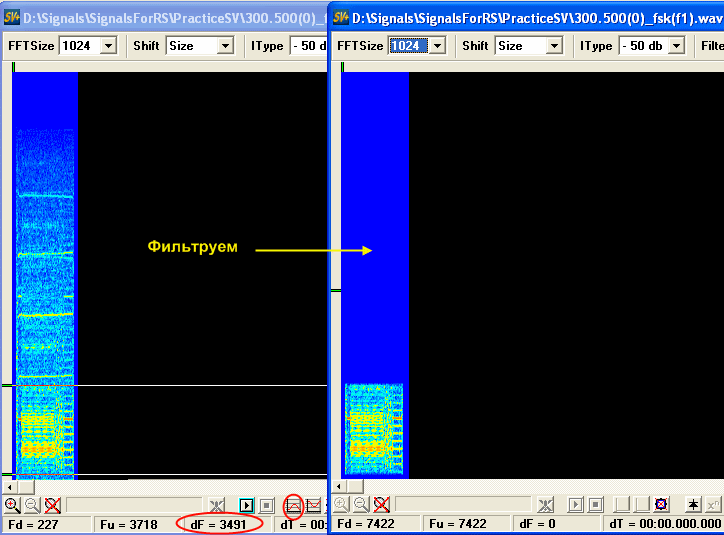Open Shift Size dropdown in right window
Image resolution: width=724 pixels, height=535 pixels.
554,46
